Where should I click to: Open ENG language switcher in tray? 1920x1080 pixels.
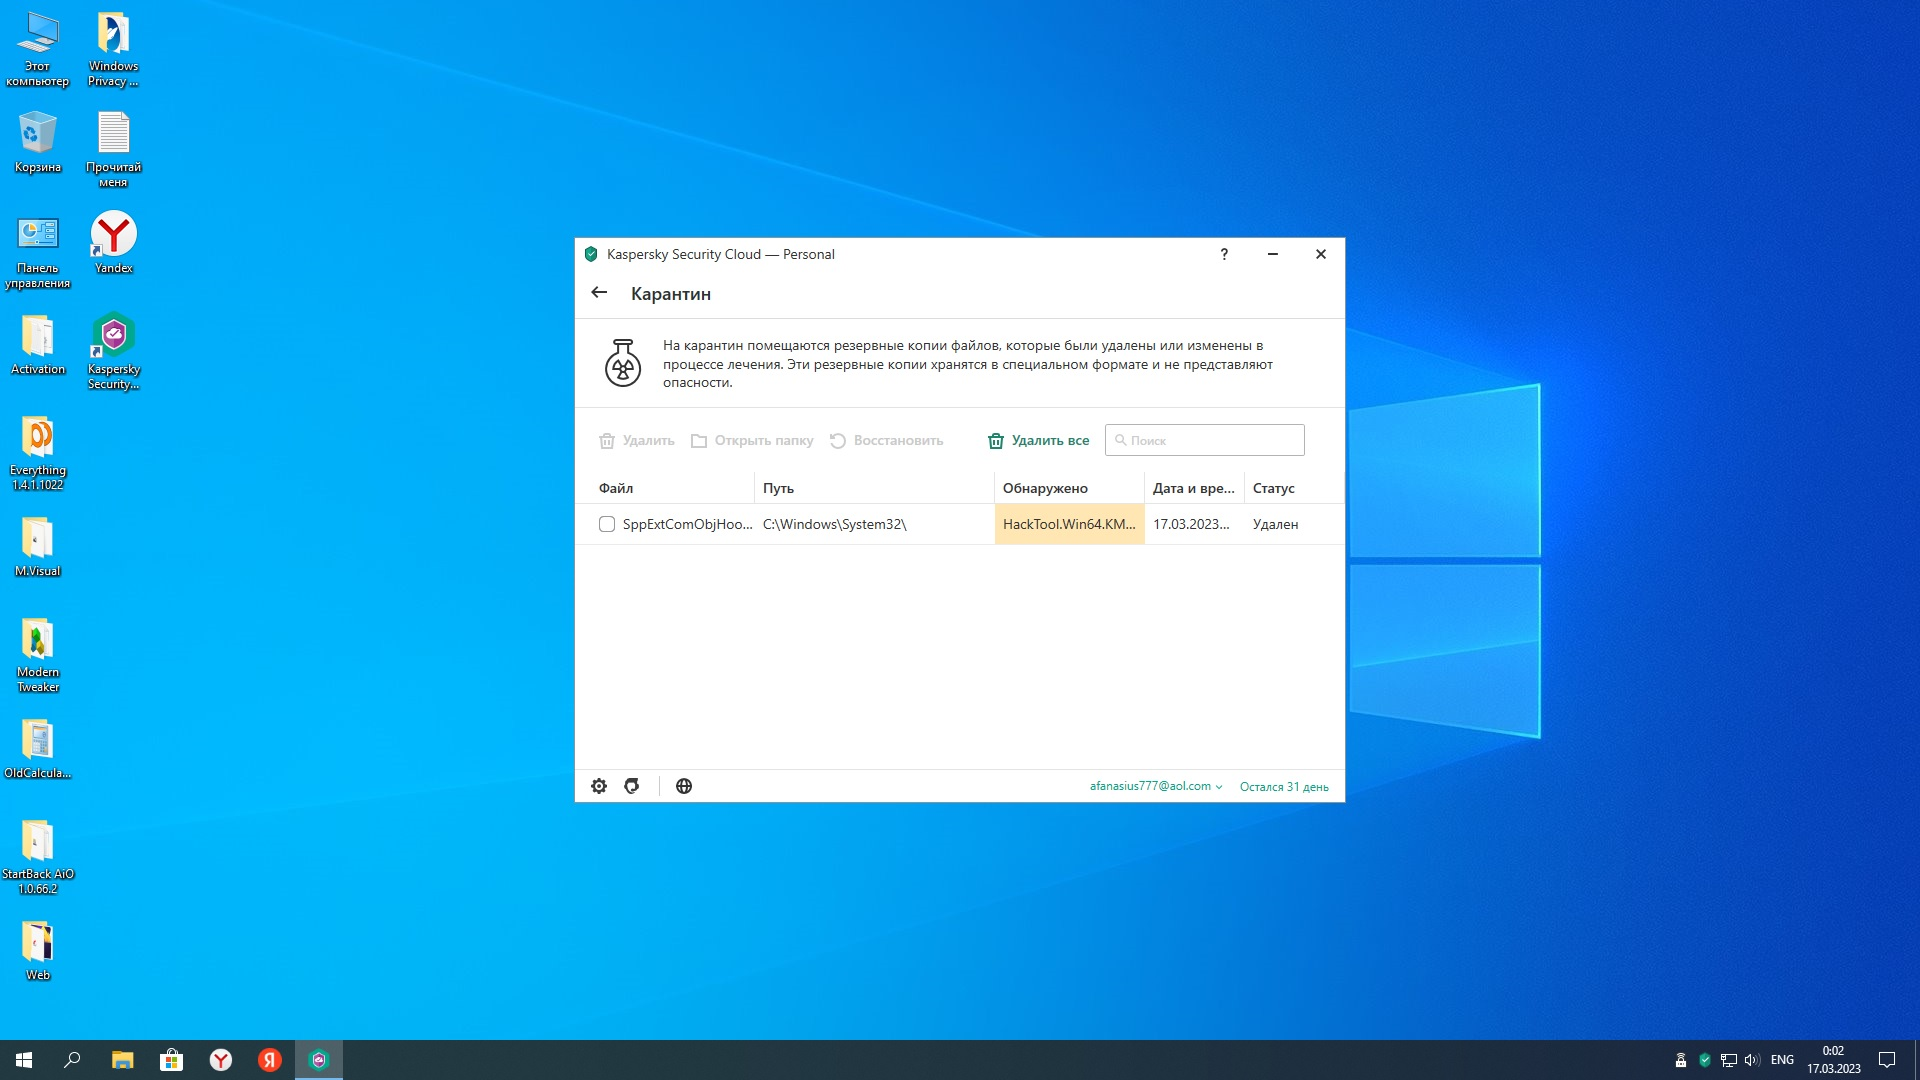[1782, 1060]
